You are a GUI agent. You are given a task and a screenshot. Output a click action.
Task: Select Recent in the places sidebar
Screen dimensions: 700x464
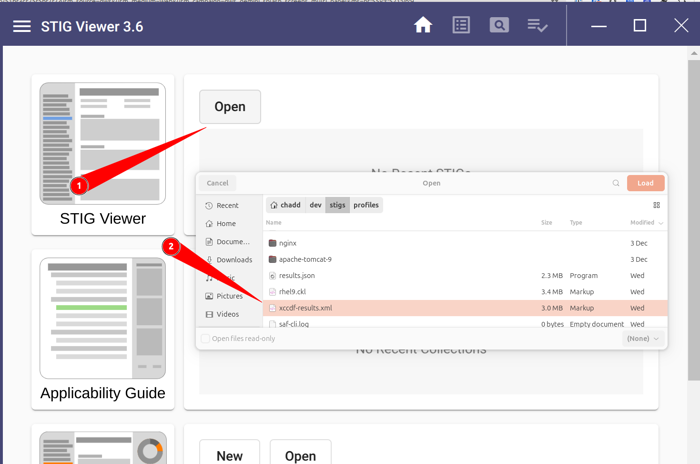[227, 206]
